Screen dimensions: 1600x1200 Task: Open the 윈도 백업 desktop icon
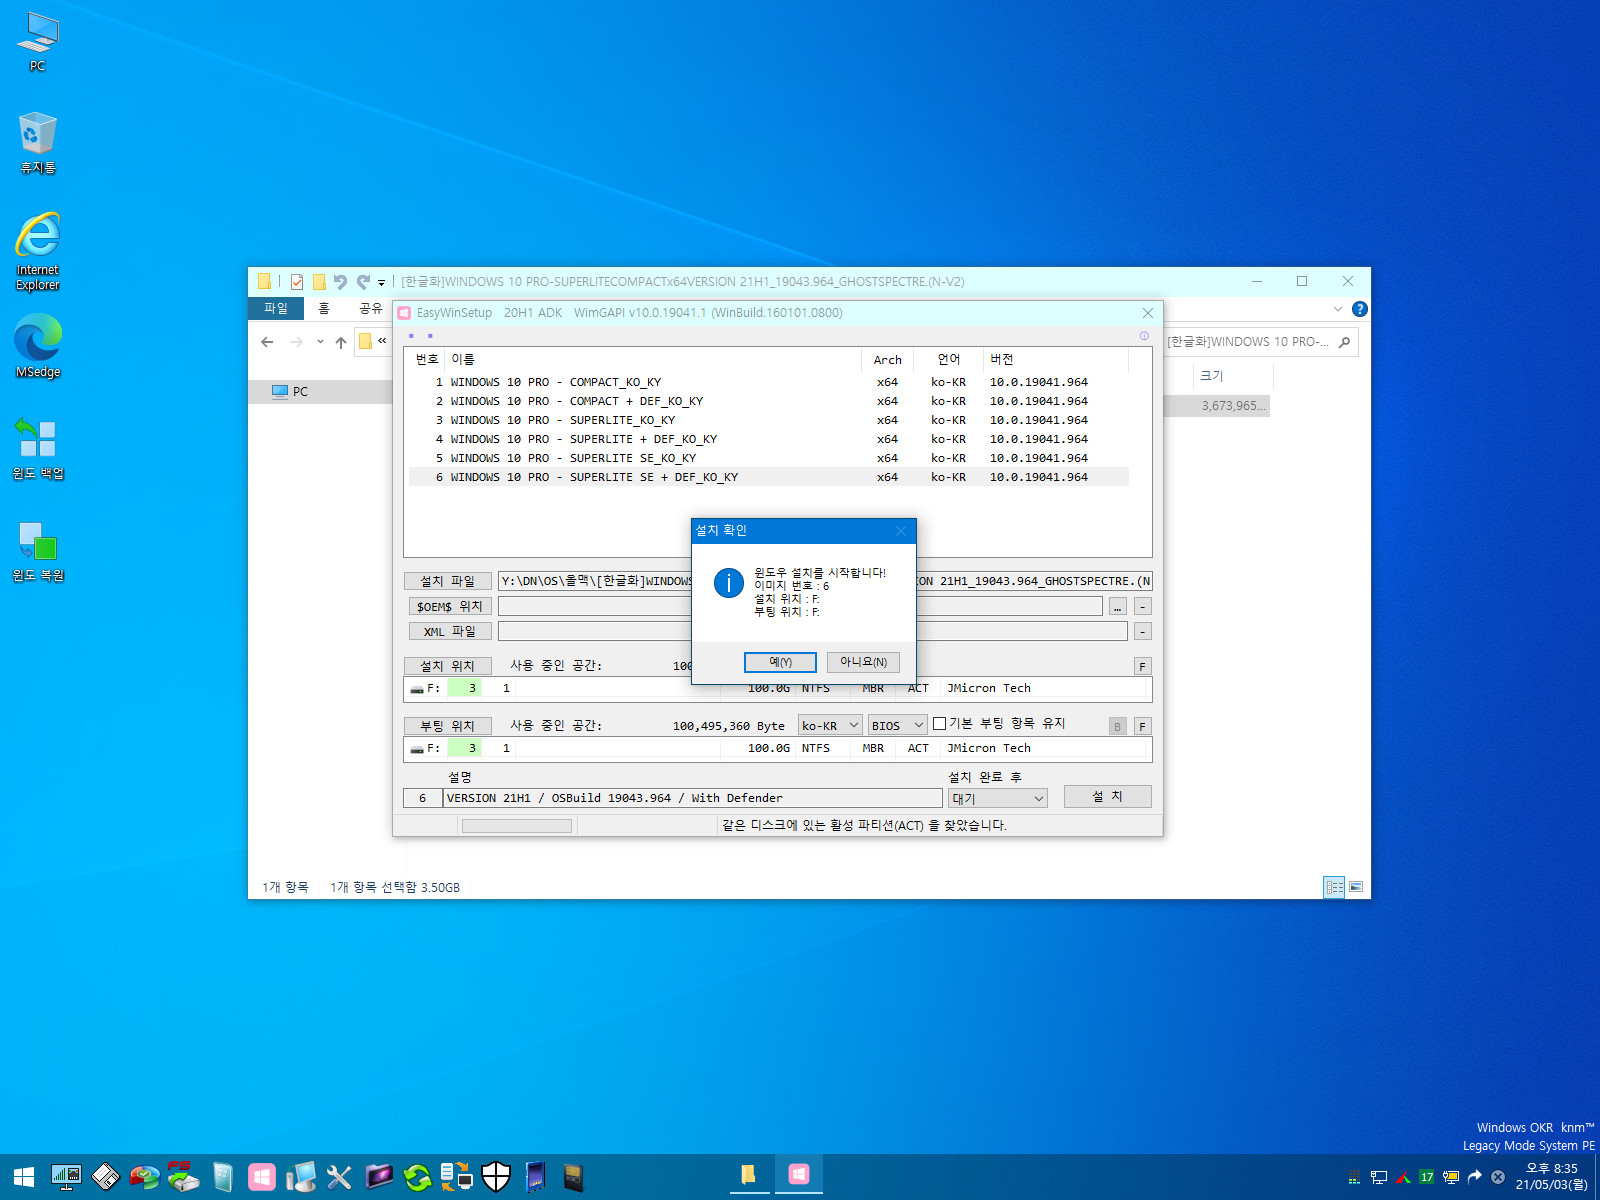tap(38, 448)
